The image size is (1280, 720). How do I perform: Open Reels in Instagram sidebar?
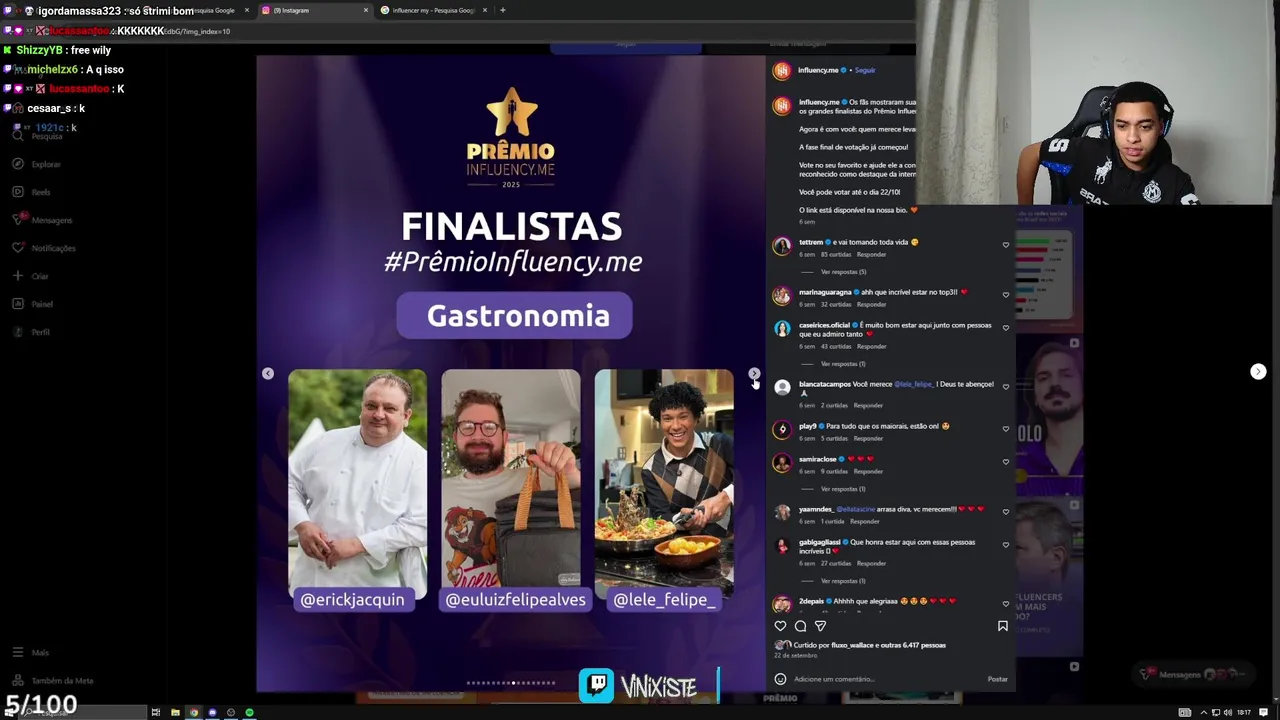pos(32,192)
